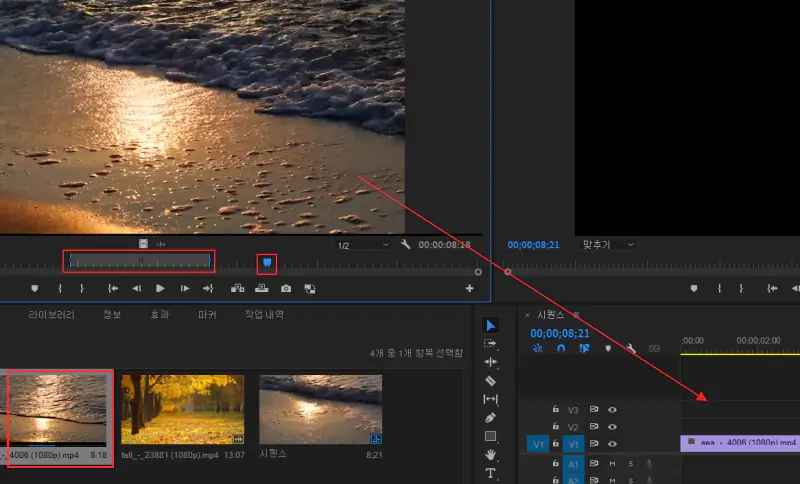The image size is (800, 484).
Task: Select the fall 23881 (1080p).mp4 thumbnail
Action: coord(183,409)
